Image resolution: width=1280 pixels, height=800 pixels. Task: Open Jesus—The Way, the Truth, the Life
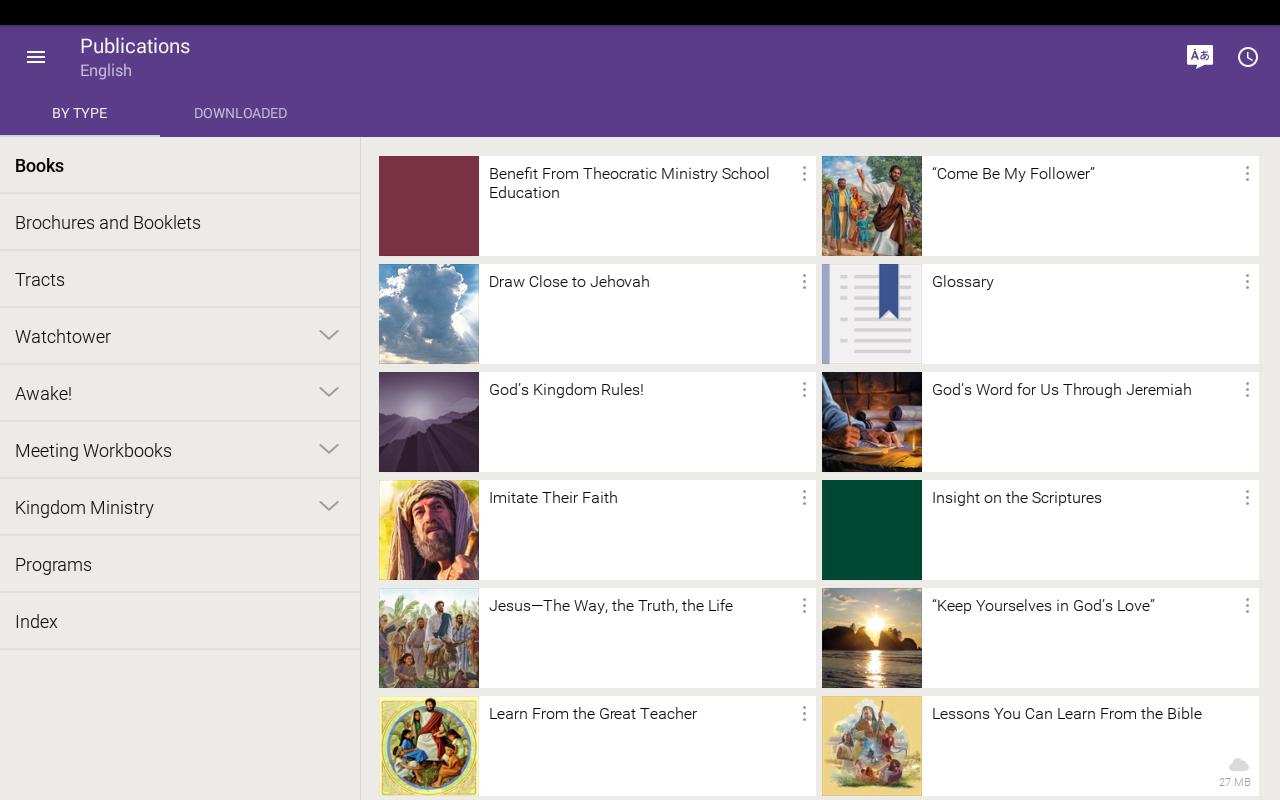(610, 606)
